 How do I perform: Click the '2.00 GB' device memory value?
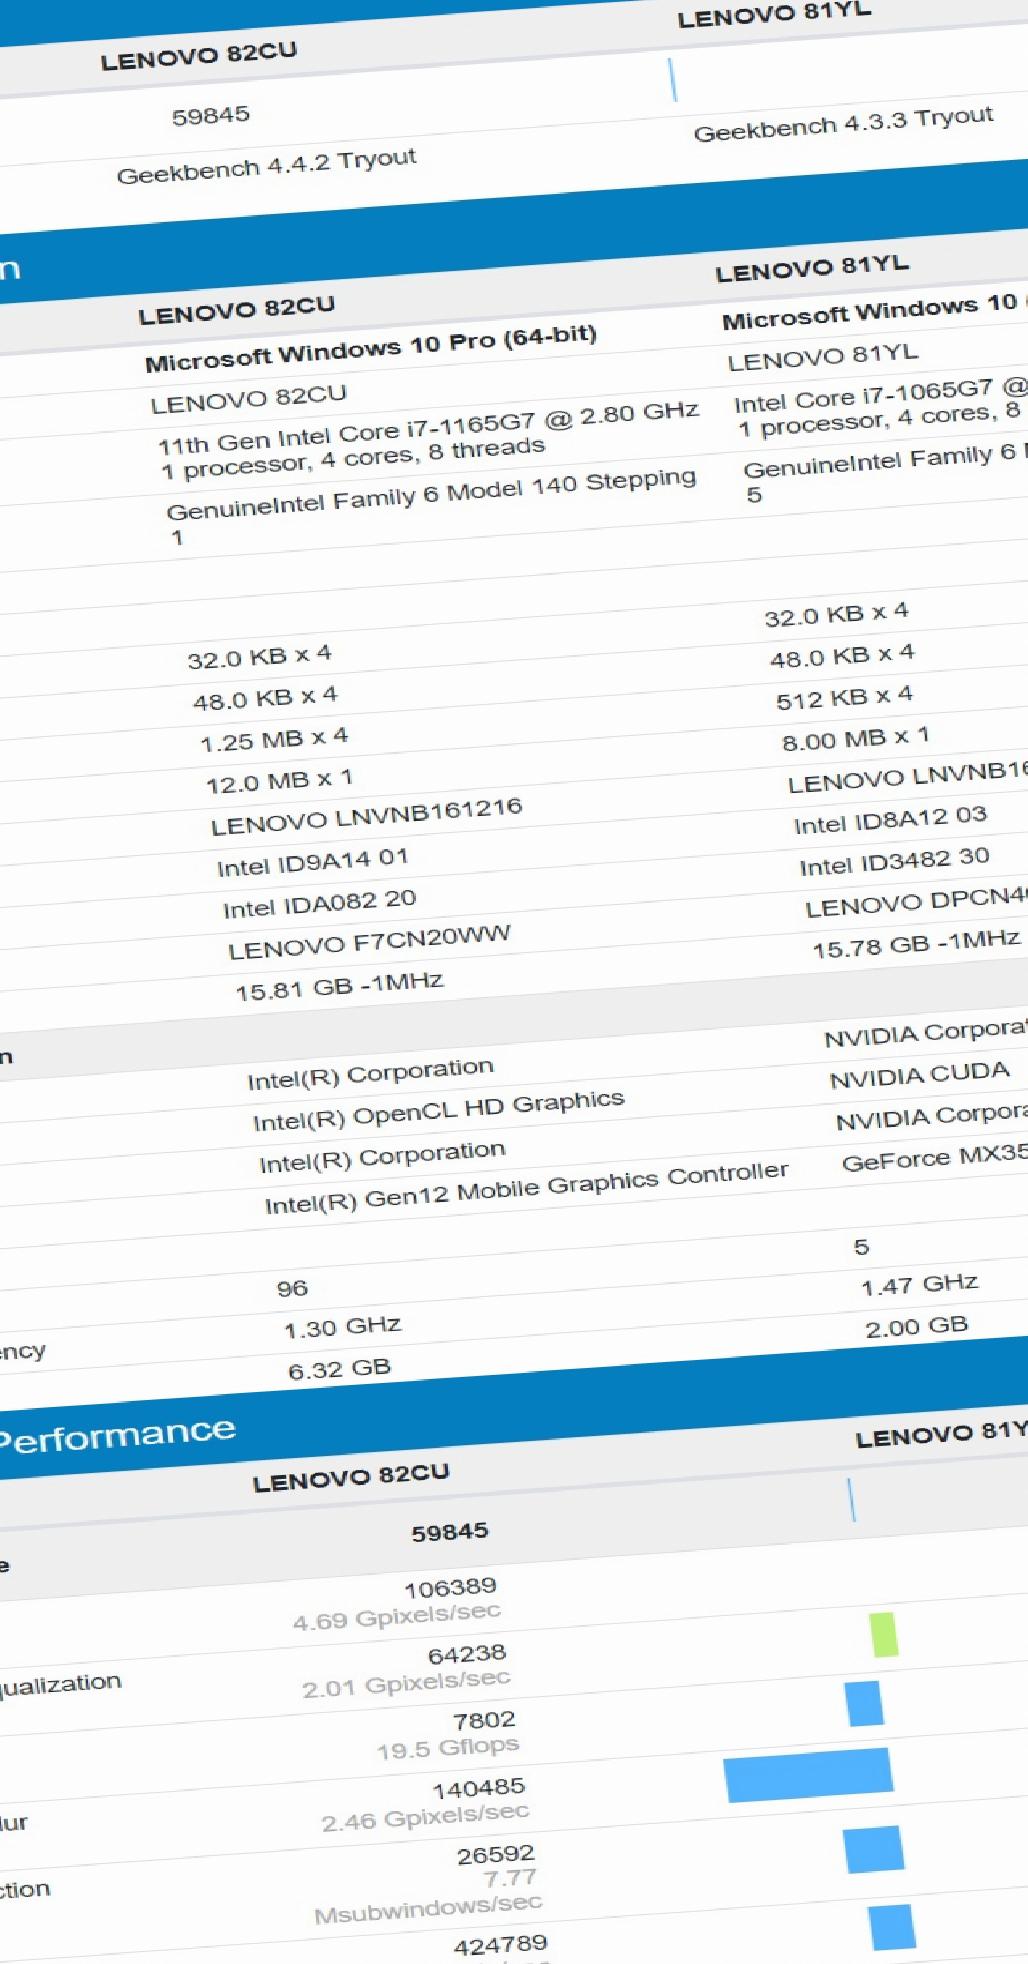pyautogui.click(x=917, y=1328)
